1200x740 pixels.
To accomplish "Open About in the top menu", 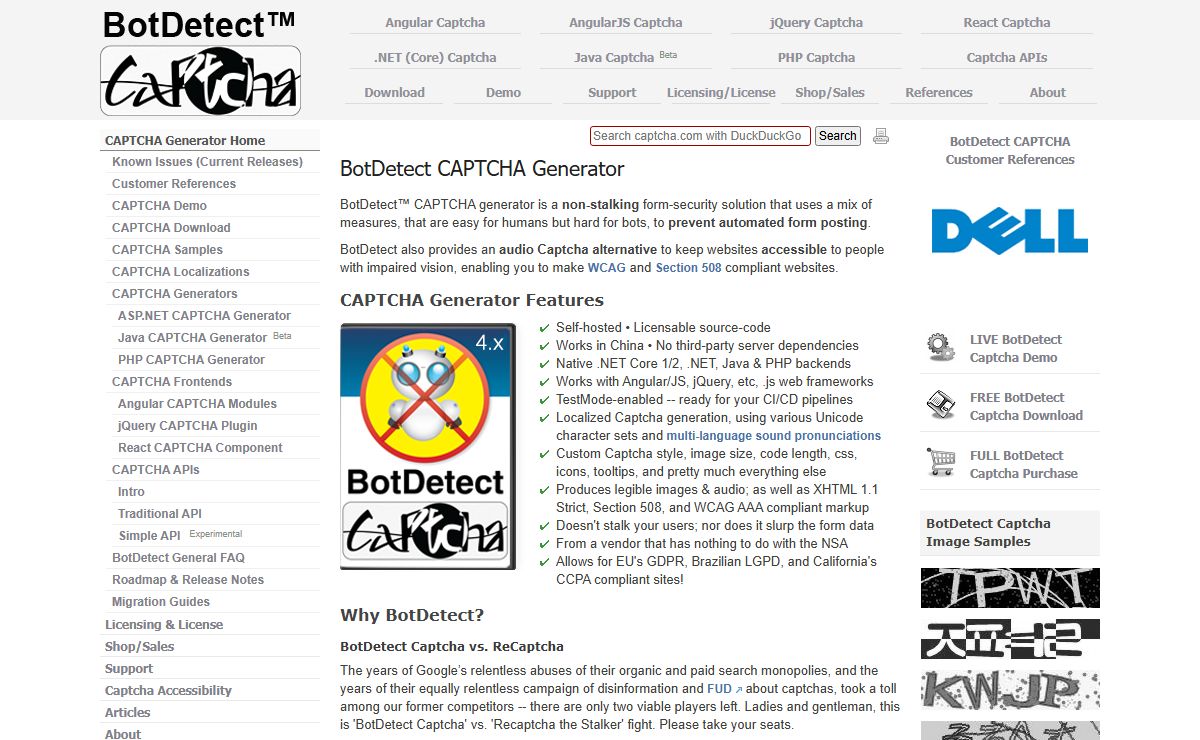I will pos(1048,92).
